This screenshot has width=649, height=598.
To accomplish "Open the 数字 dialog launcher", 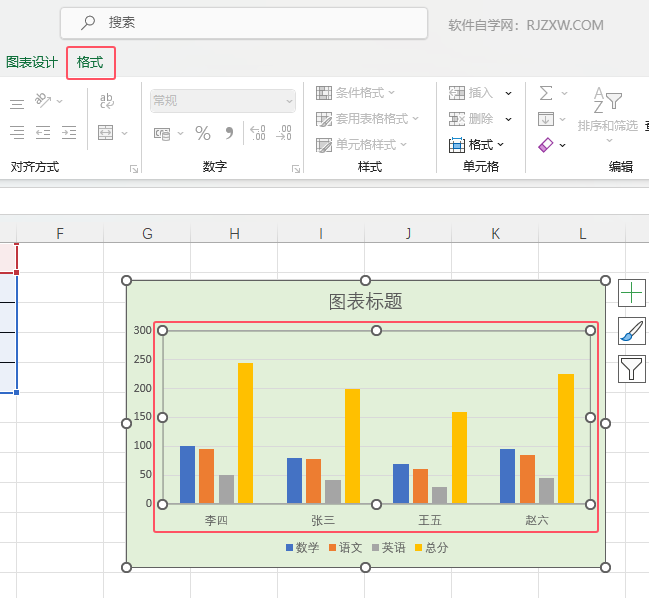I will pos(296,169).
